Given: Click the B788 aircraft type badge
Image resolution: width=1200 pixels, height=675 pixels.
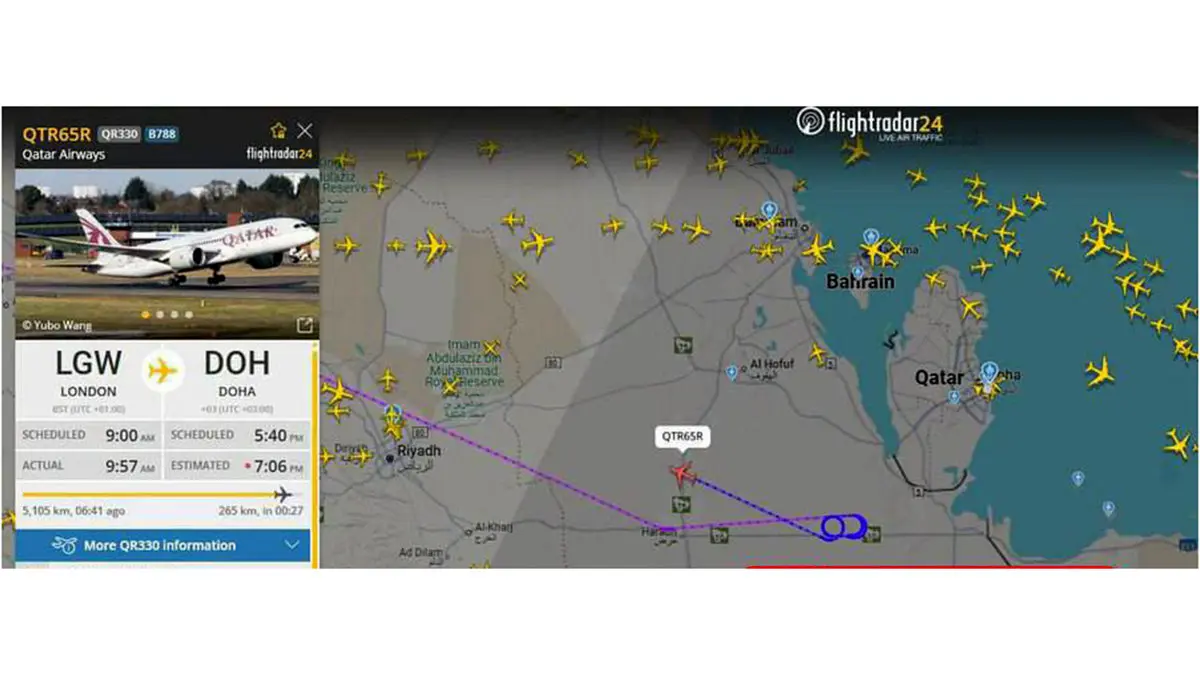Looking at the screenshot, I should tap(162, 134).
